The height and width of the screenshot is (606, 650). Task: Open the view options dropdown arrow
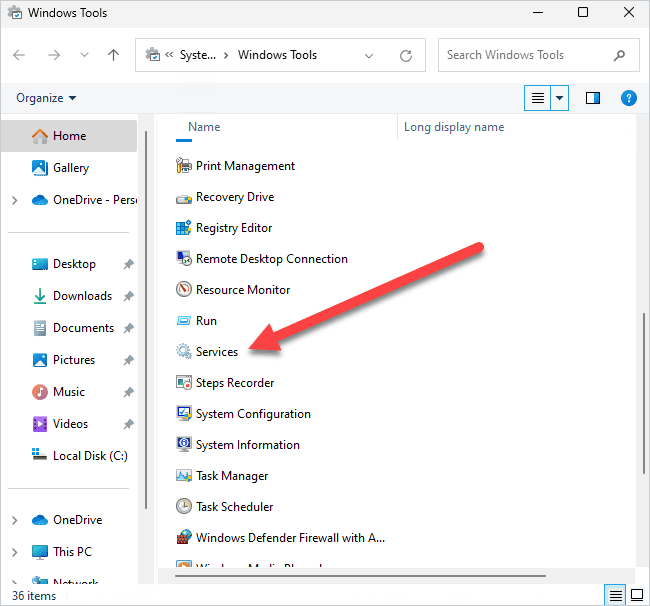[559, 98]
